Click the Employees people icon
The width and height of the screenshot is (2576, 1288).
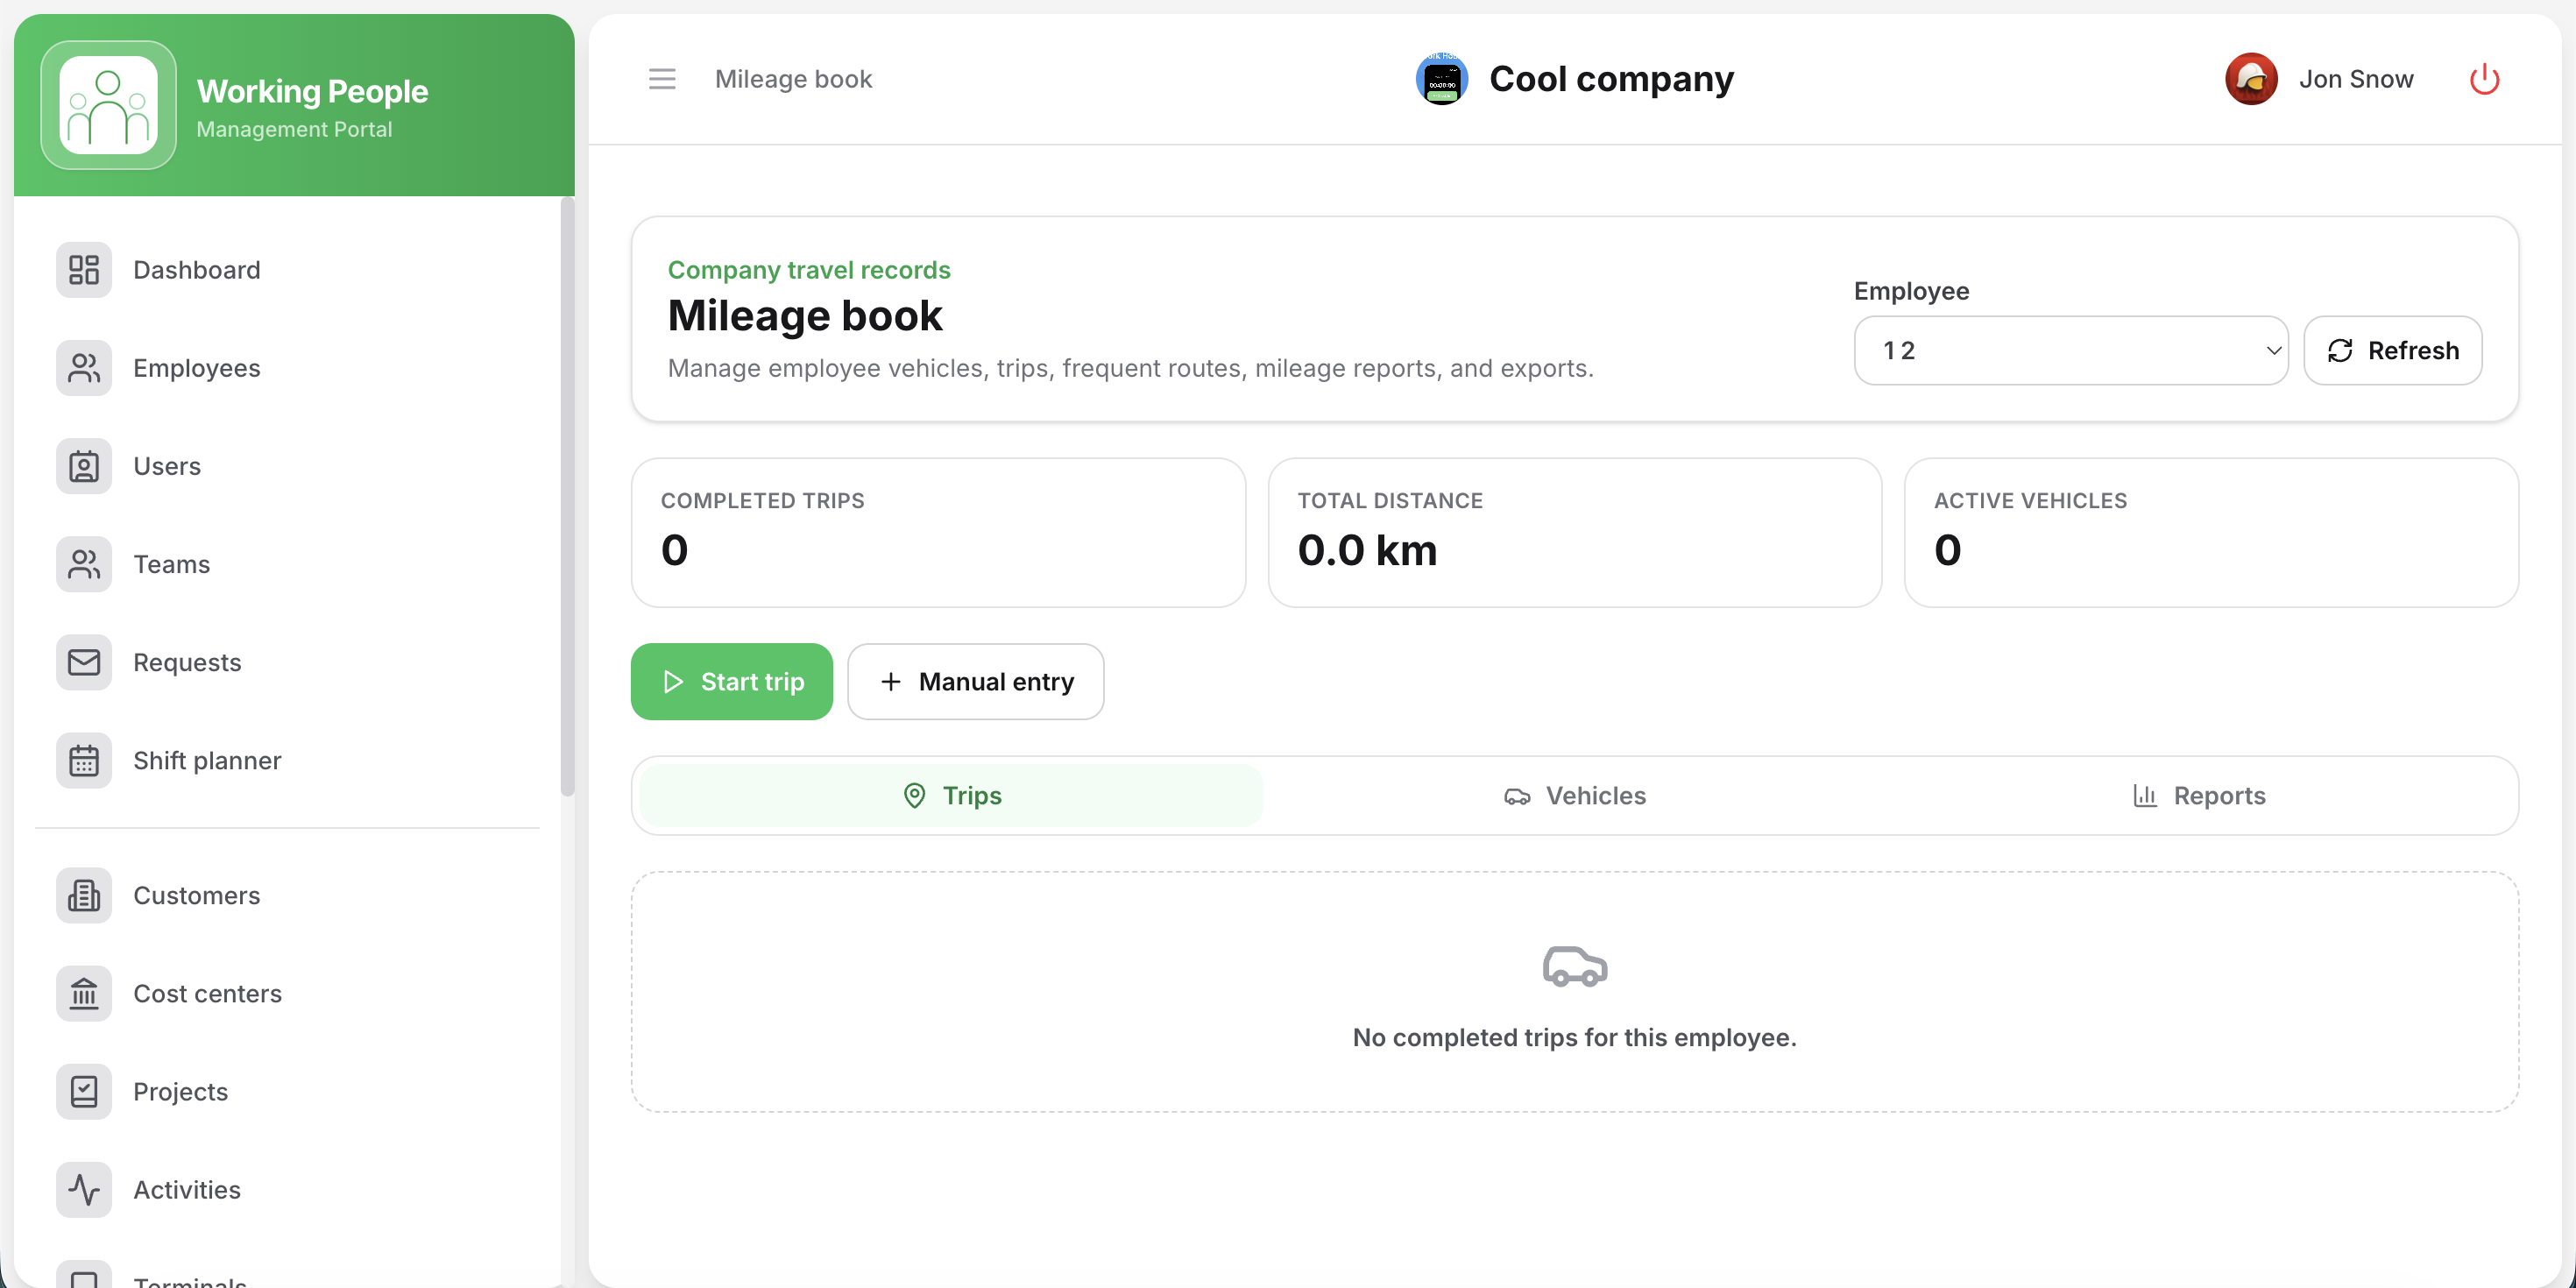(84, 368)
